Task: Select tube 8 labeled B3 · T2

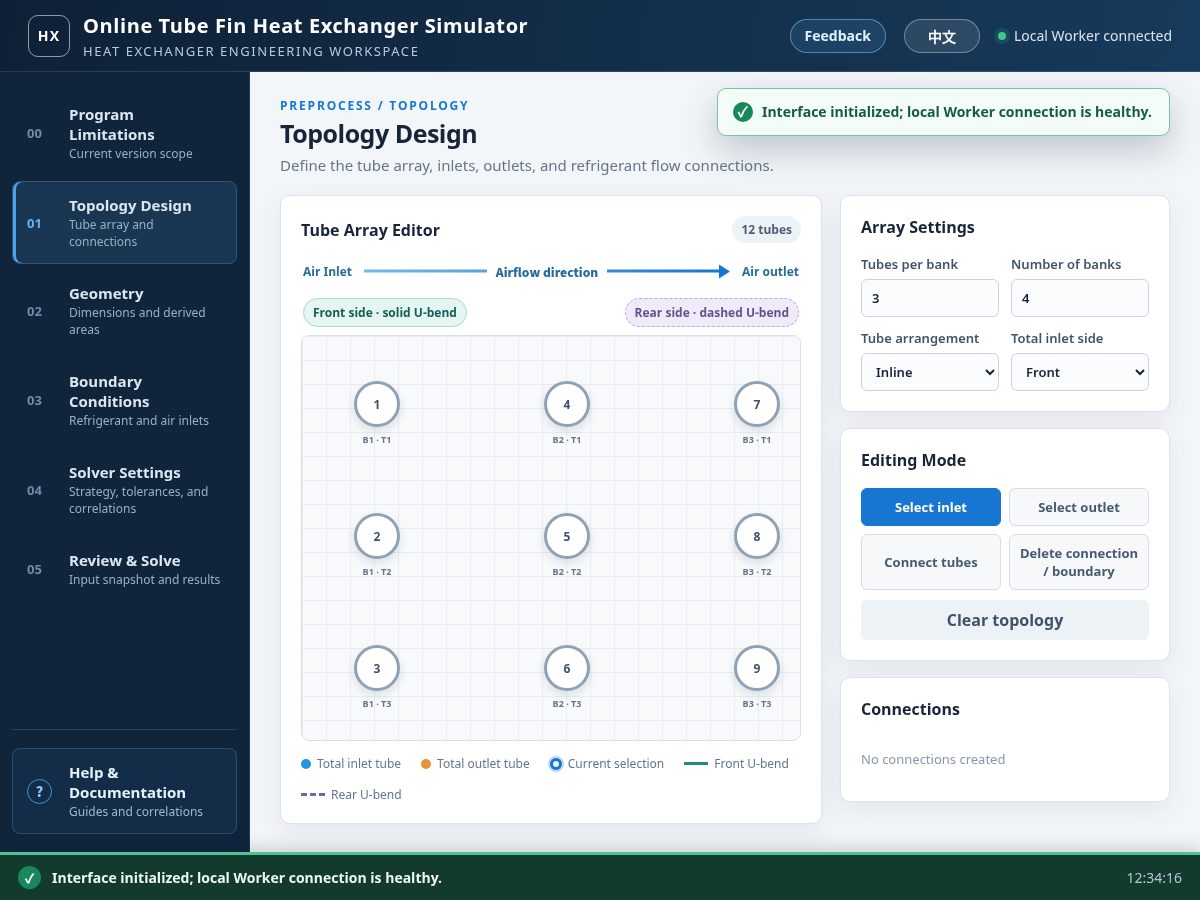Action: 757,536
